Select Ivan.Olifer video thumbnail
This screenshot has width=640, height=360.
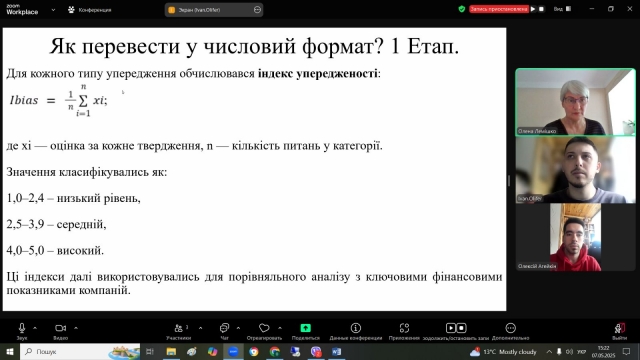[x=576, y=169]
